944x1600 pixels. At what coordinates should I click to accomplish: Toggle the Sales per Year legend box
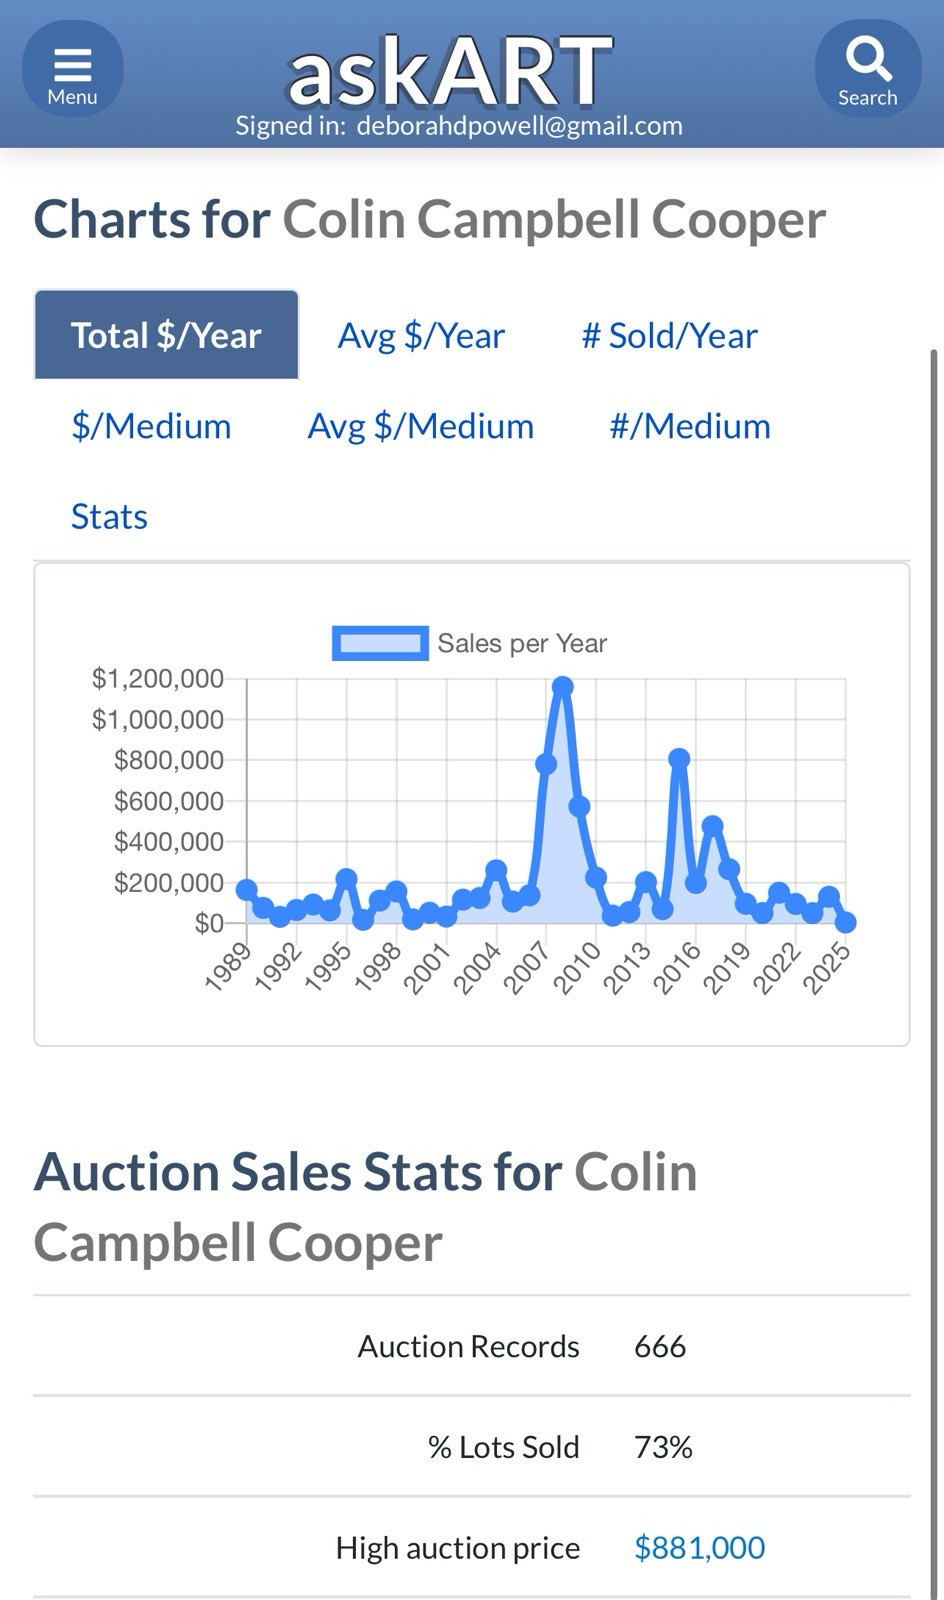[380, 643]
